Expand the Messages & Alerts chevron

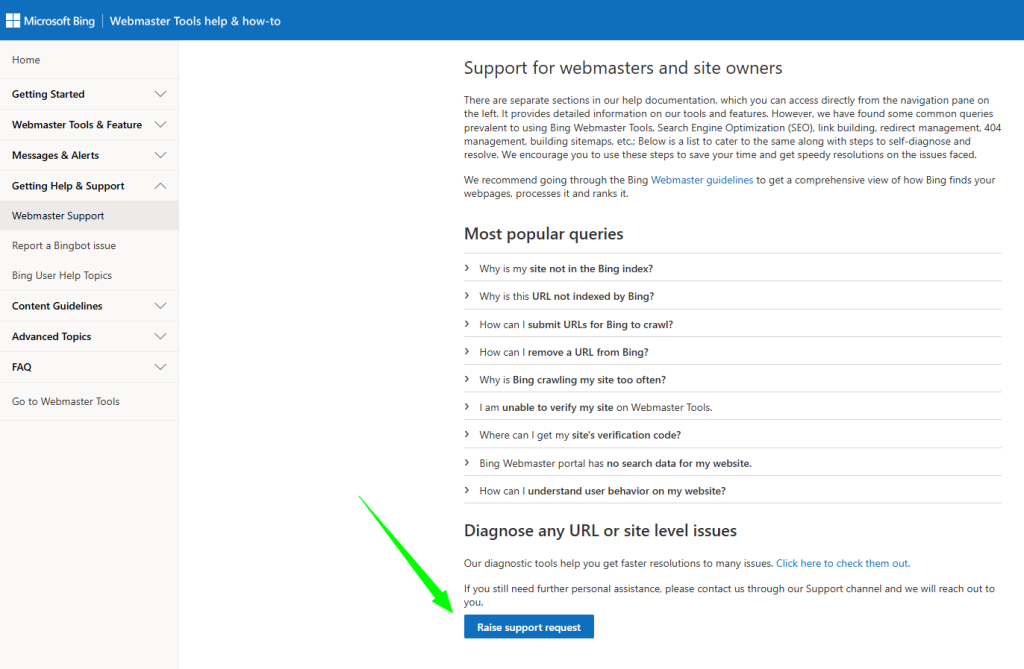[x=160, y=155]
